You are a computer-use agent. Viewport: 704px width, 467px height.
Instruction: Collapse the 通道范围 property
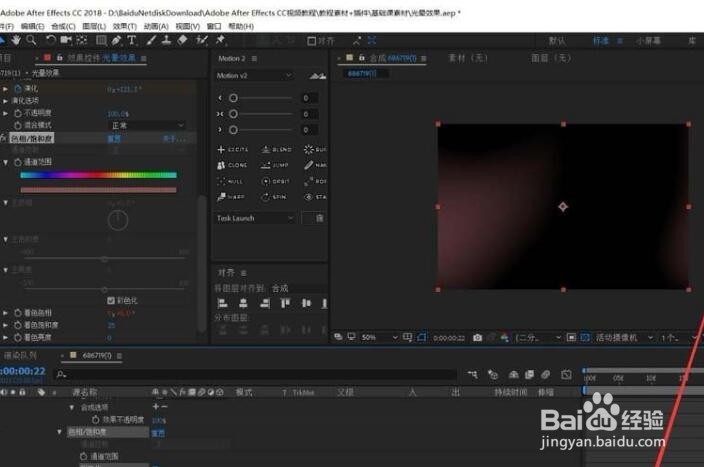coord(5,162)
